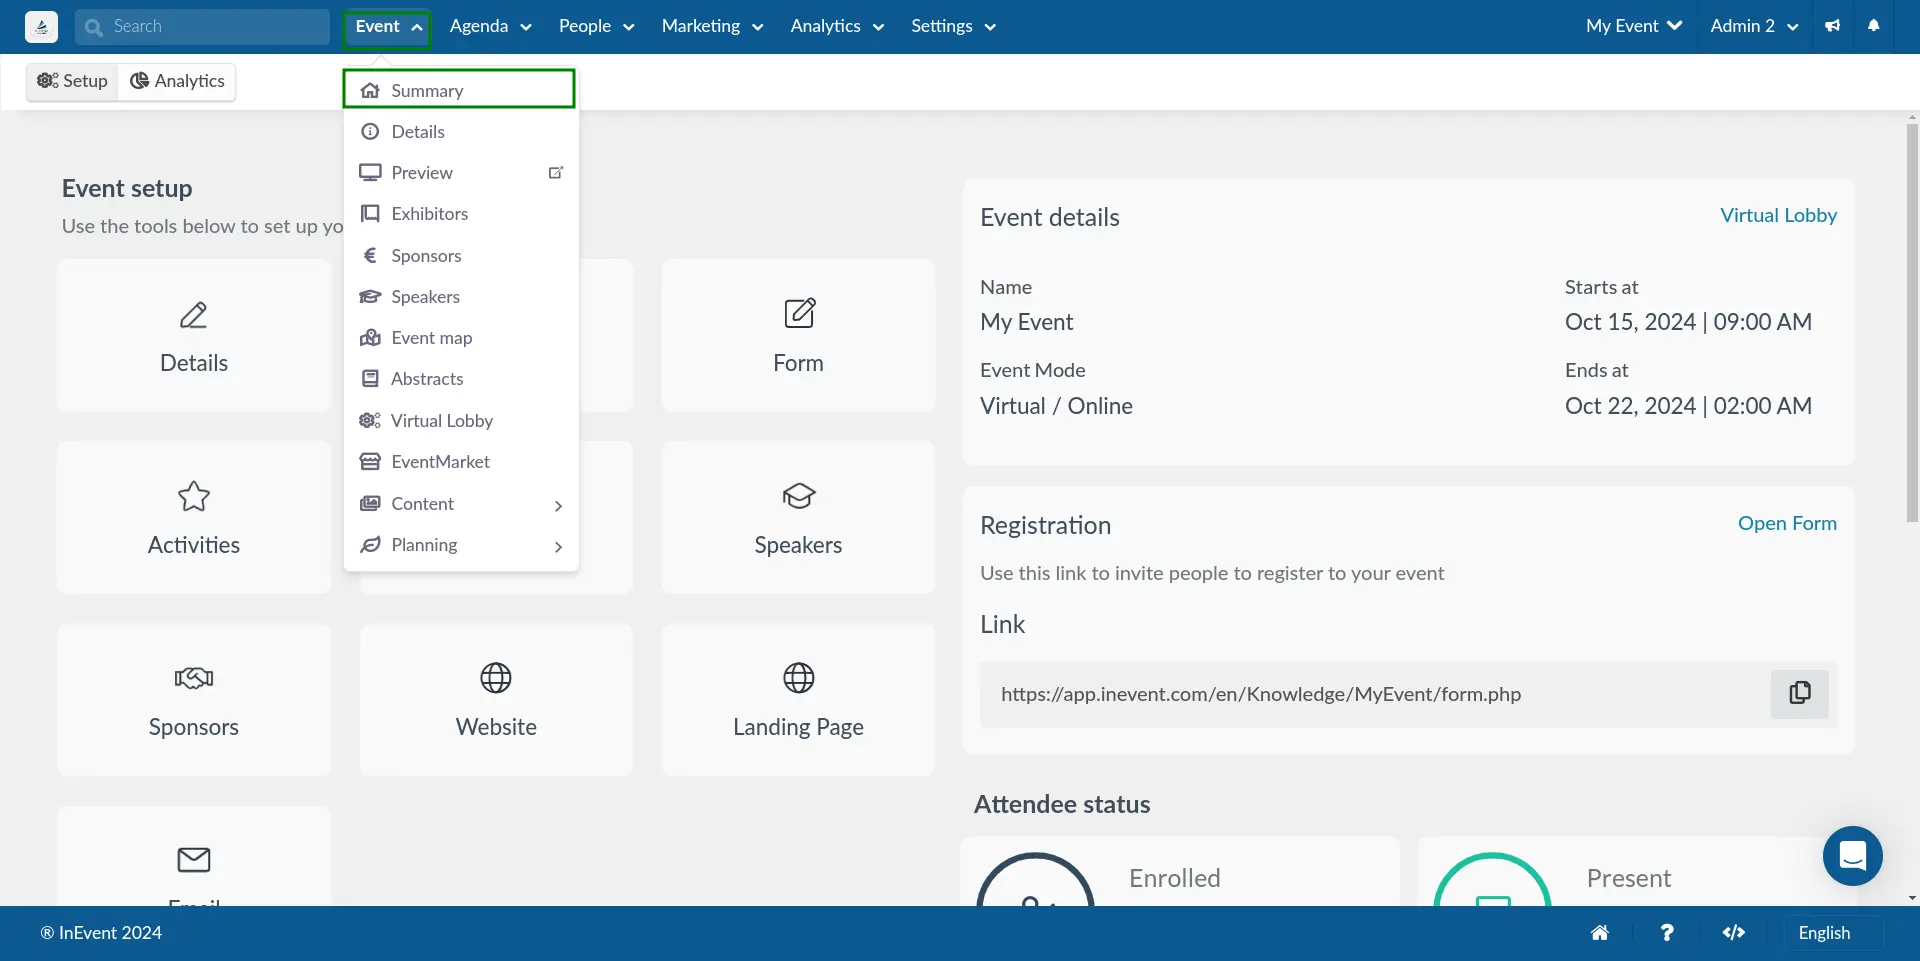Expand the Planning submenu
This screenshot has width=1920, height=961.
click(461, 545)
